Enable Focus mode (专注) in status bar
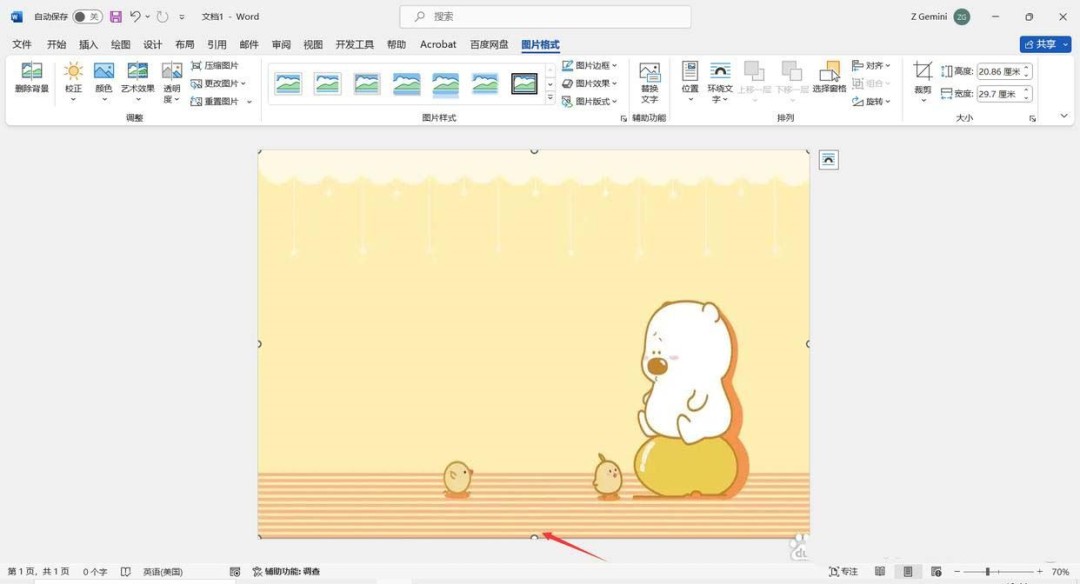Viewport: 1080px width, 584px height. pos(843,571)
